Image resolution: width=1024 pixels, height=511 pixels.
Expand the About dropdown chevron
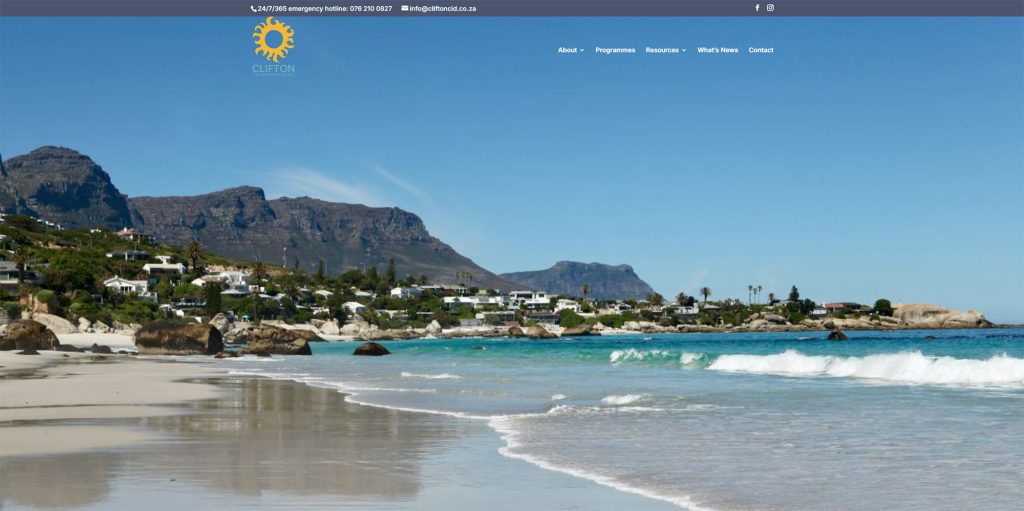(582, 50)
